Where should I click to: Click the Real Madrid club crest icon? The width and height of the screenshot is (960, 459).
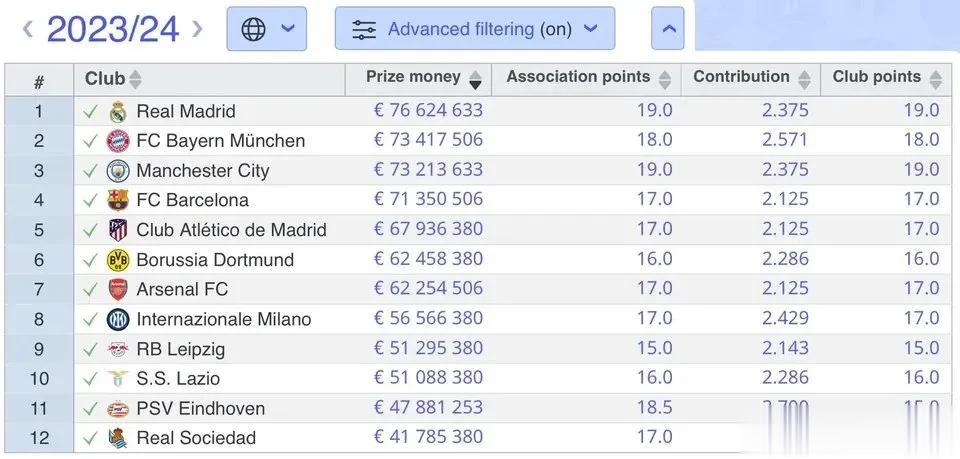118,111
